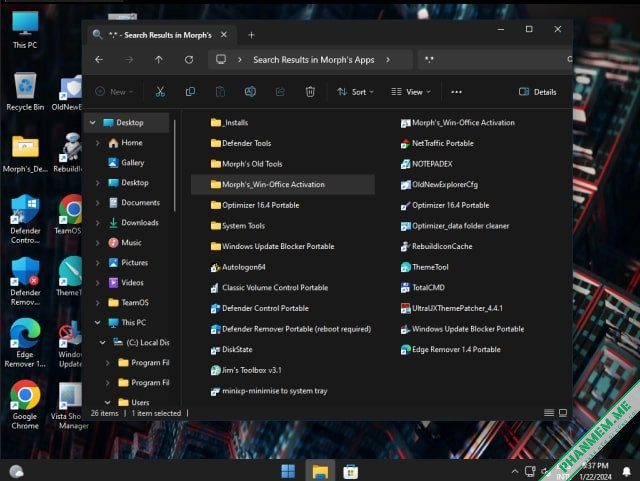Select Music in navigation pane
The image size is (640, 481).
point(125,243)
